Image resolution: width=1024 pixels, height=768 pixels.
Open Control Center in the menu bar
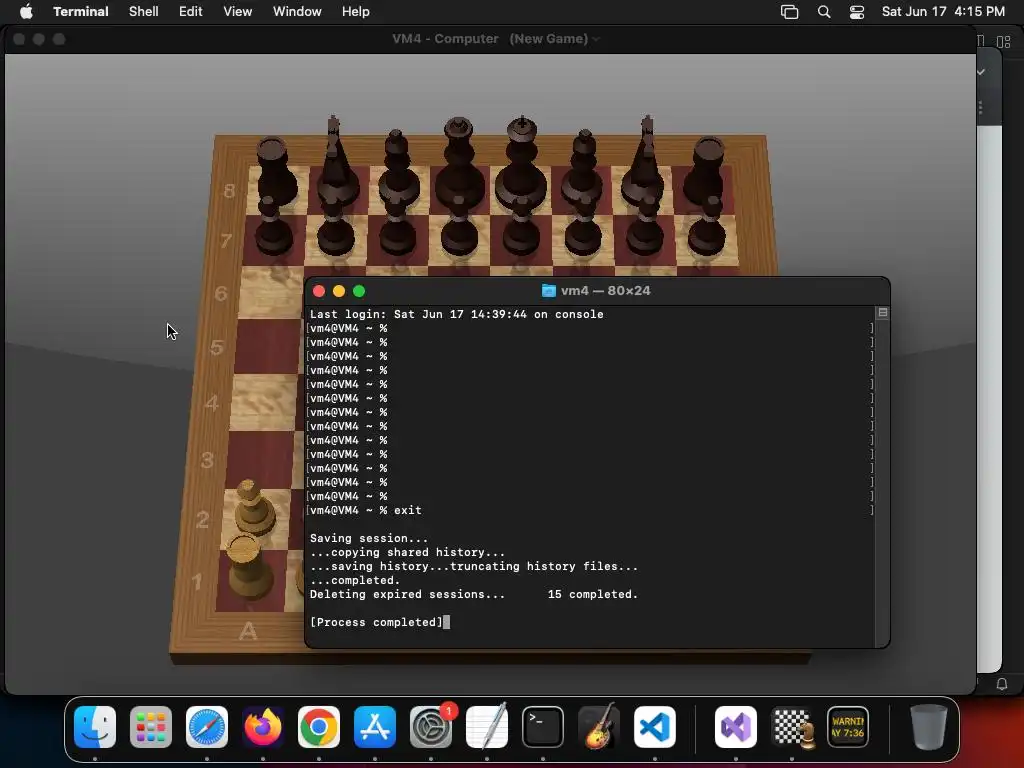[857, 12]
